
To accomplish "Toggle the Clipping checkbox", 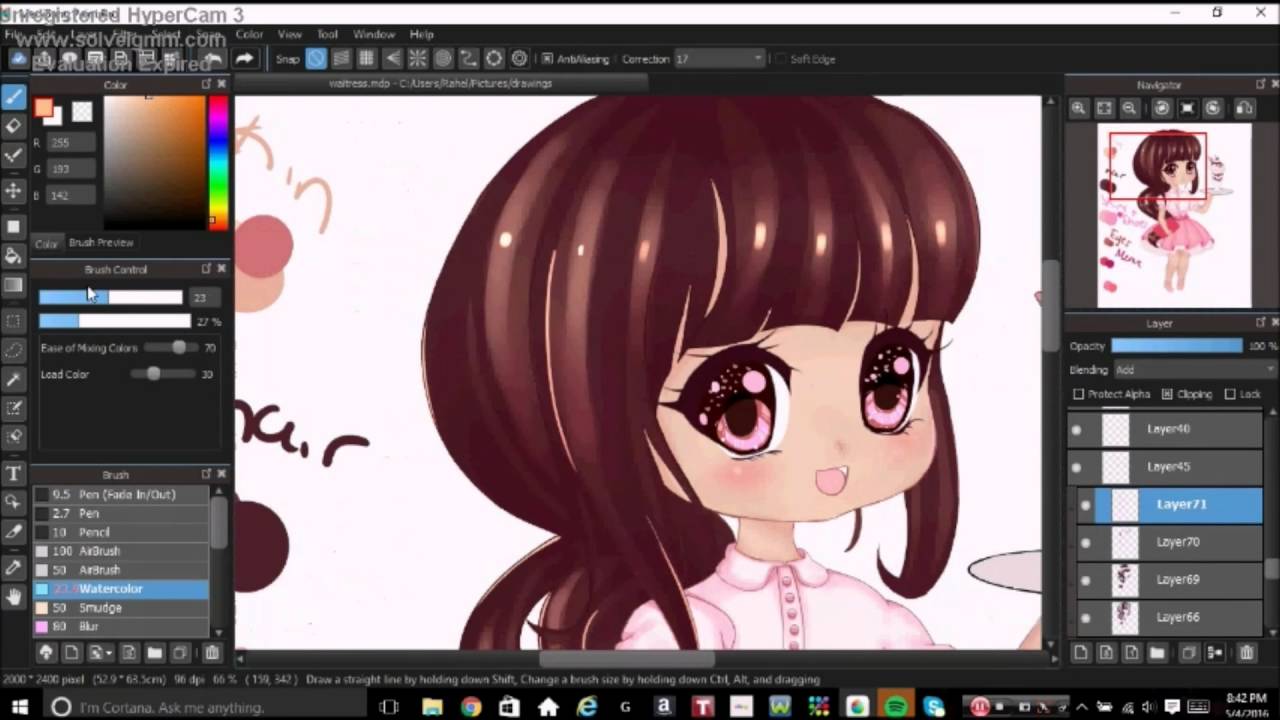I will coord(1167,394).
